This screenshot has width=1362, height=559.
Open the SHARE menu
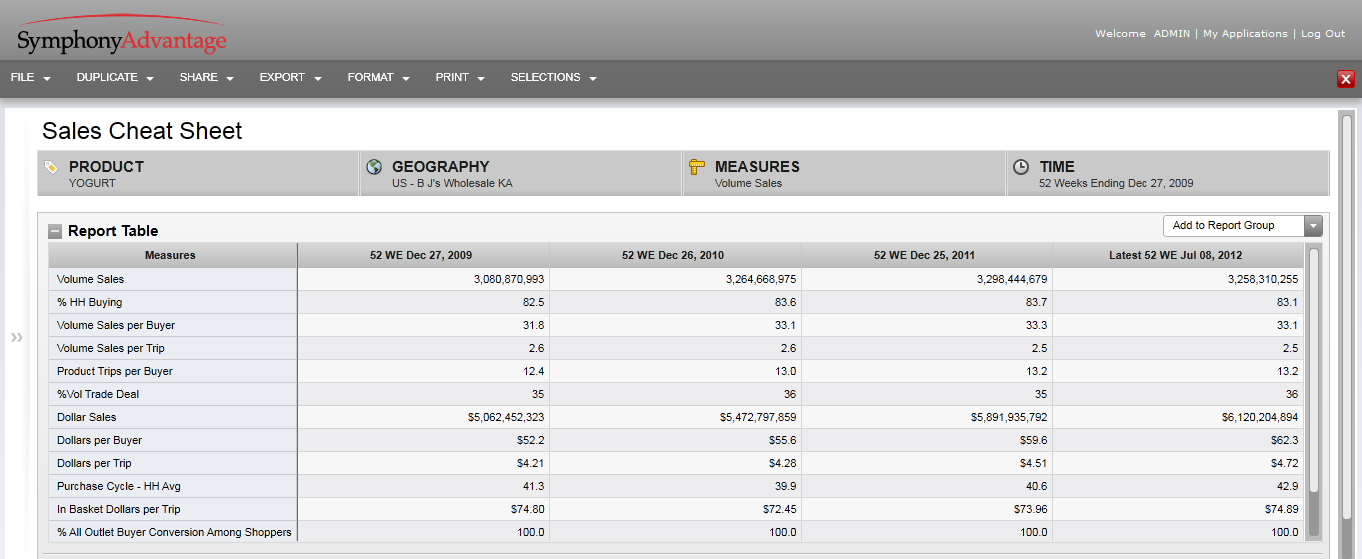206,78
